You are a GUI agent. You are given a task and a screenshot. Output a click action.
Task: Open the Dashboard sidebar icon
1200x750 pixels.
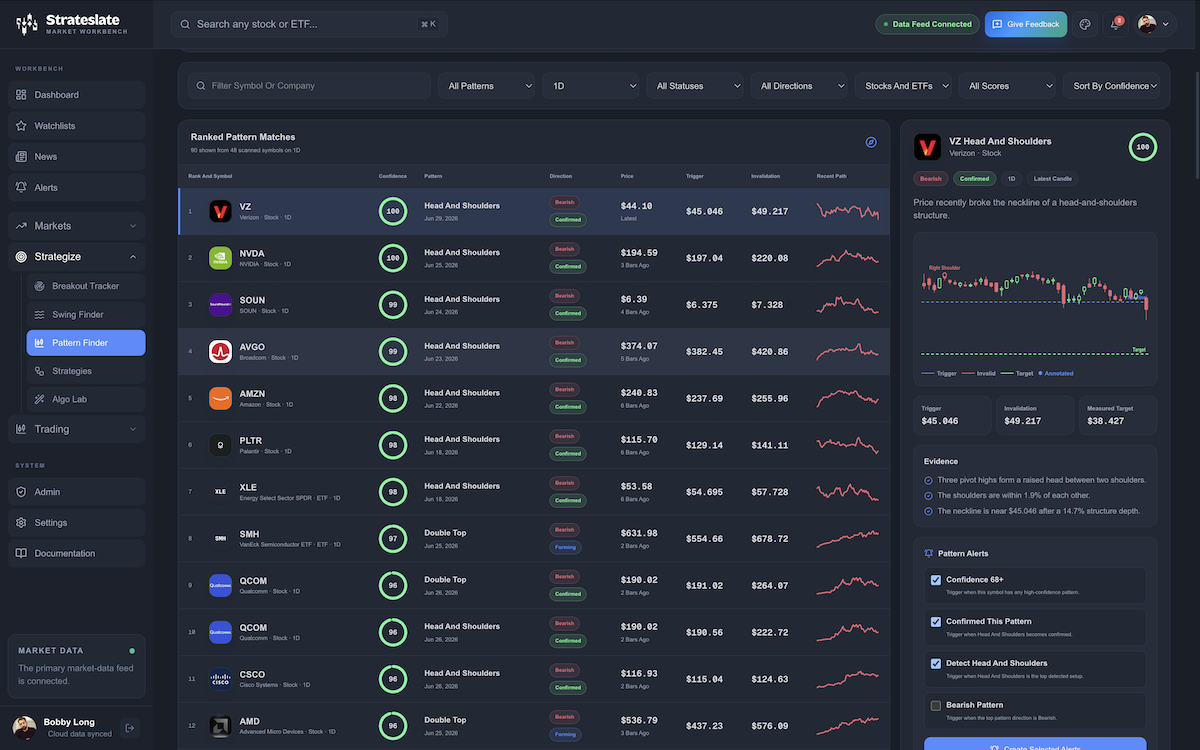[22, 95]
